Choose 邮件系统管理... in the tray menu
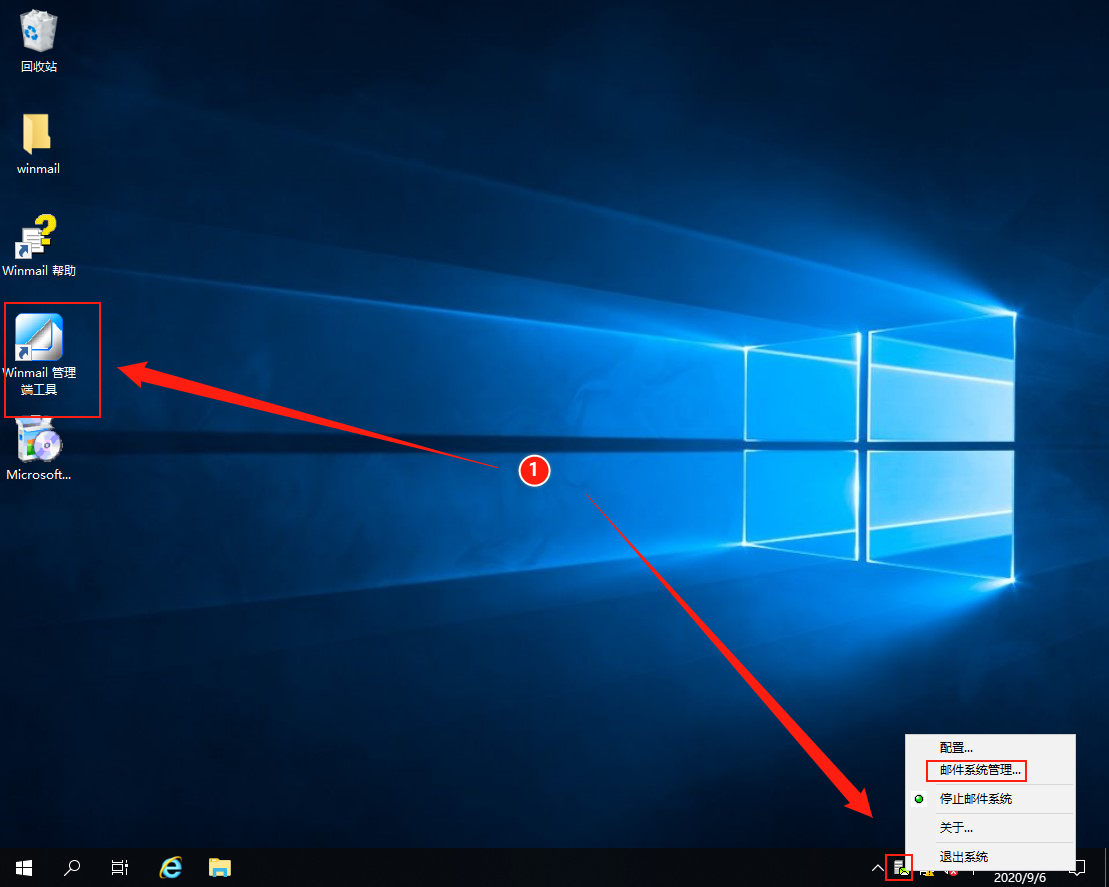The height and width of the screenshot is (887, 1109). pos(989,770)
